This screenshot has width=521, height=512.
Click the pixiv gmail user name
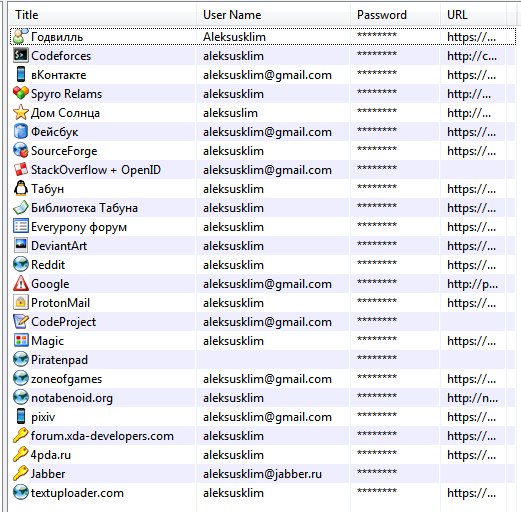(x=267, y=417)
